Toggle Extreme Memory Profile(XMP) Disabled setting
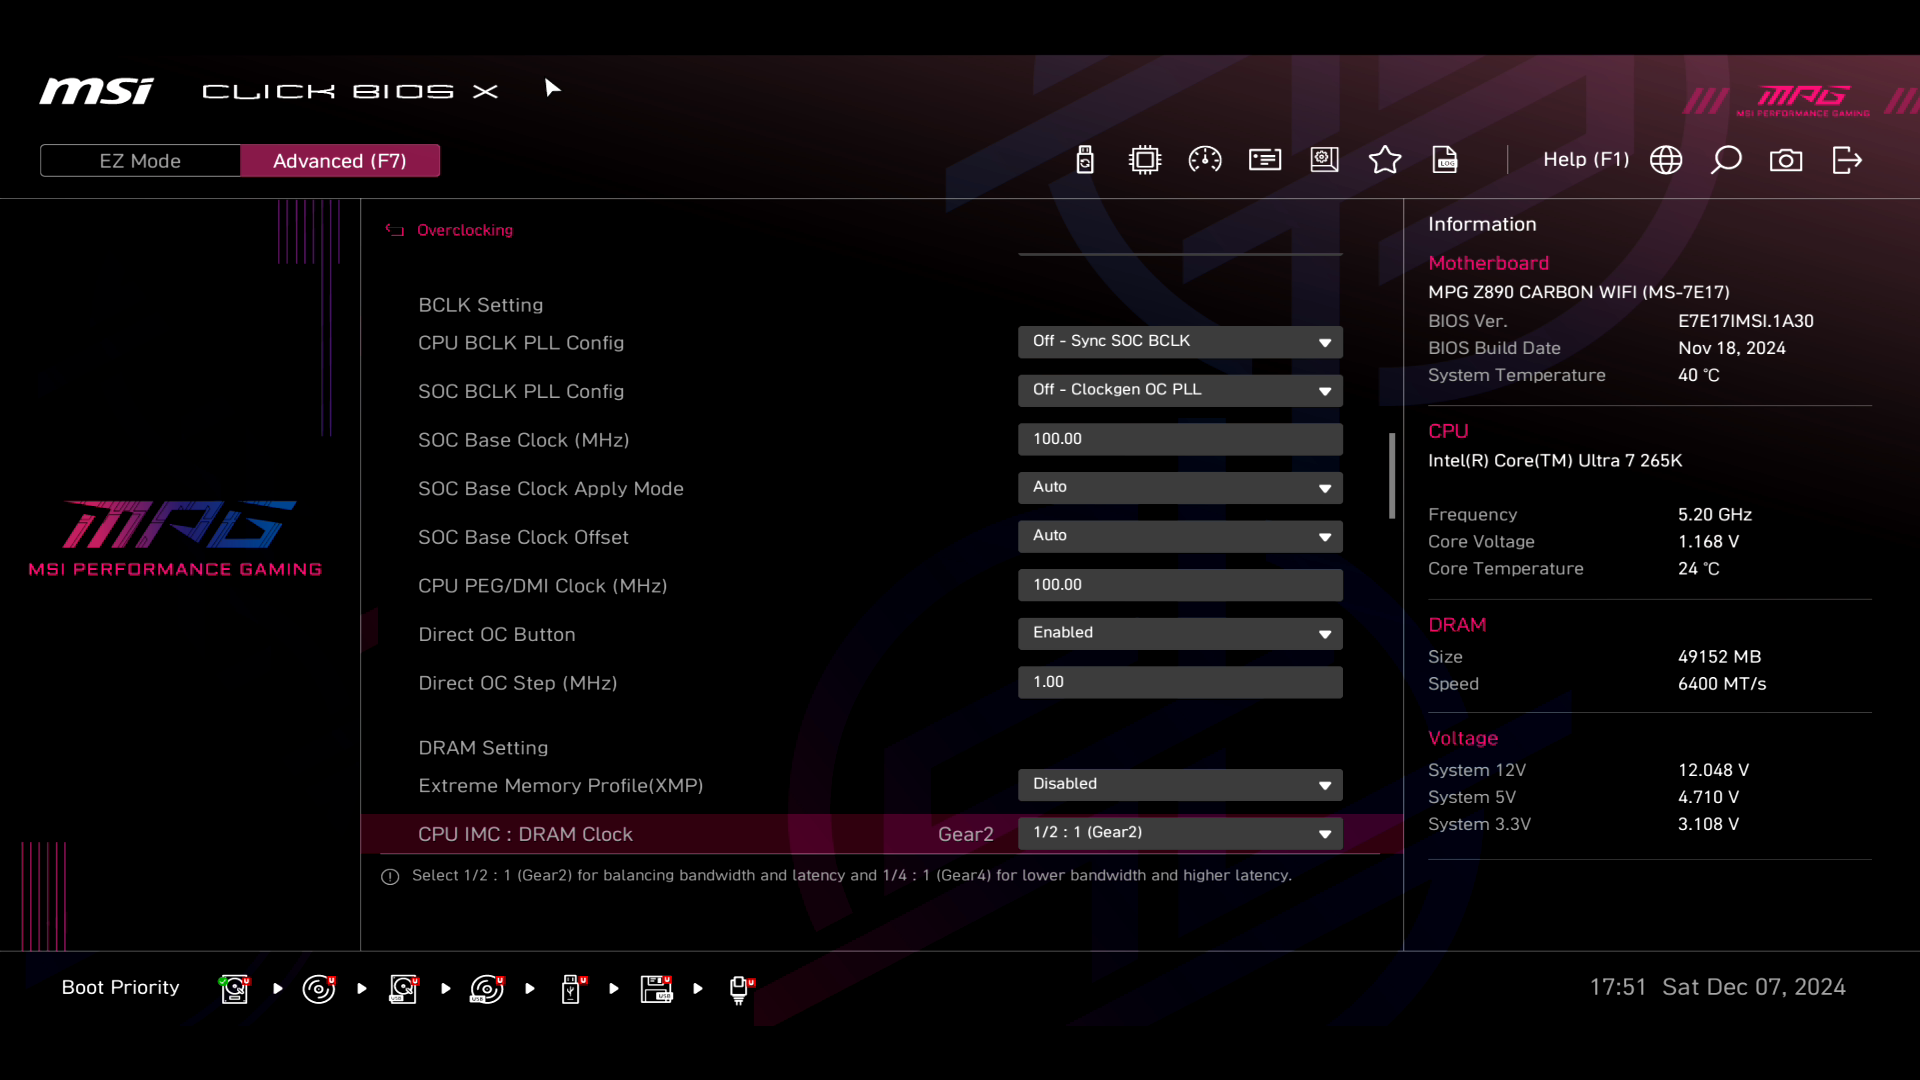 1180,784
